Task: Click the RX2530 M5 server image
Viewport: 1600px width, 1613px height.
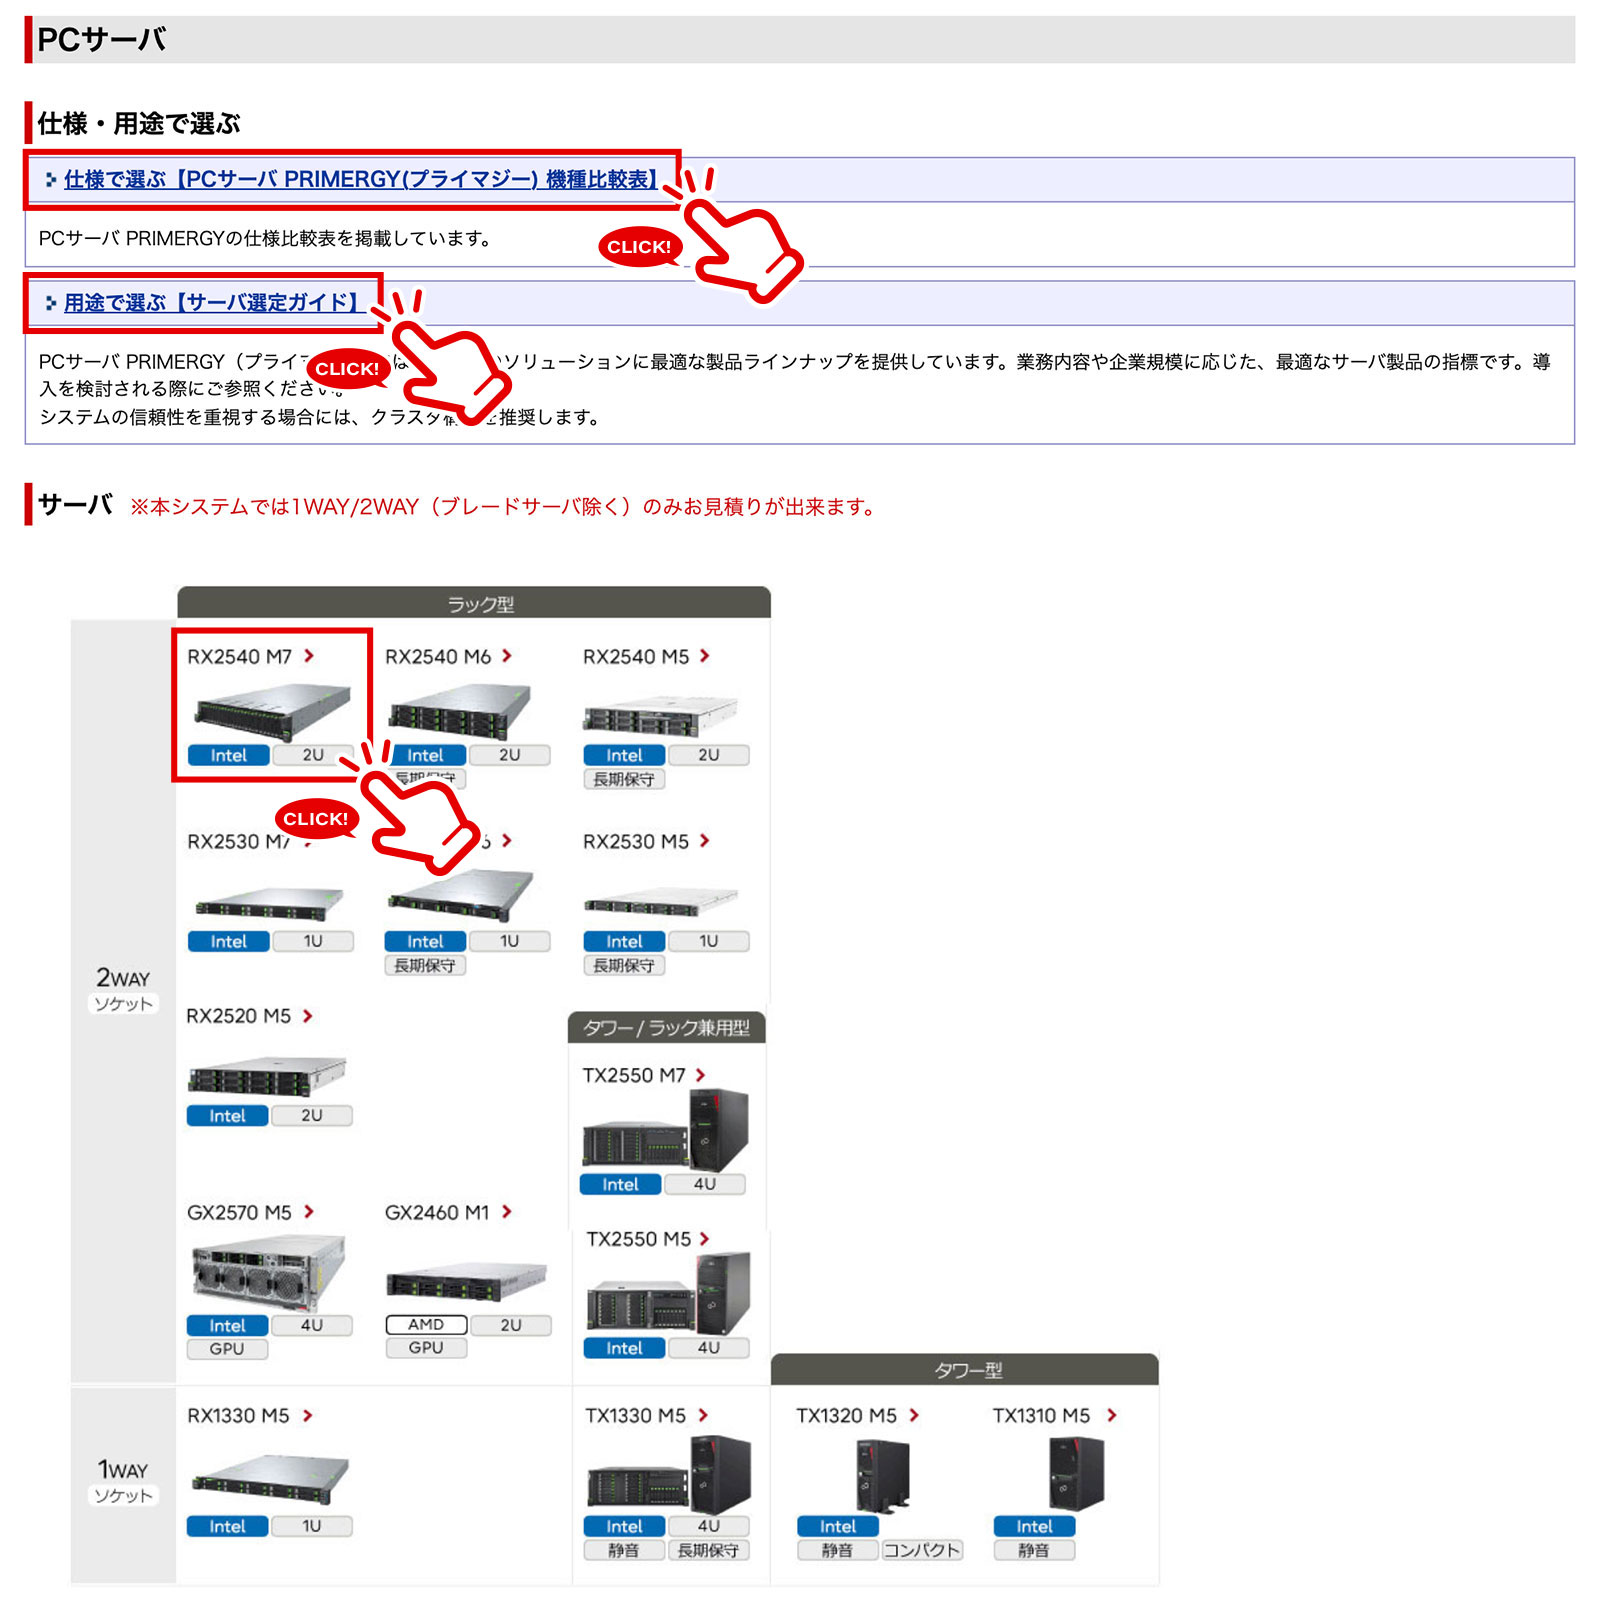Action: tap(660, 902)
